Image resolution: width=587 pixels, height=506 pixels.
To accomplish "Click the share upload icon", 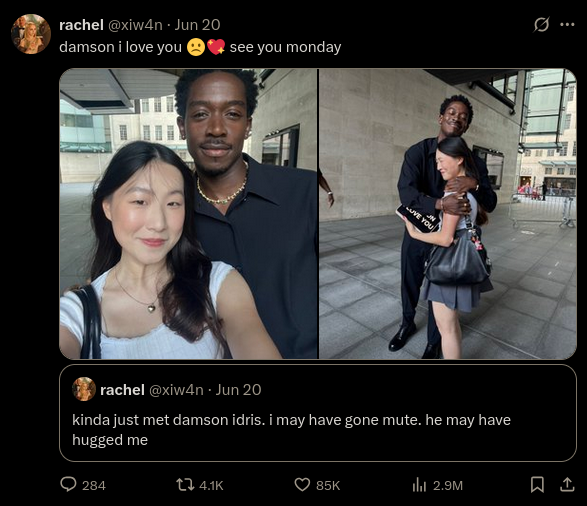I will coord(567,485).
